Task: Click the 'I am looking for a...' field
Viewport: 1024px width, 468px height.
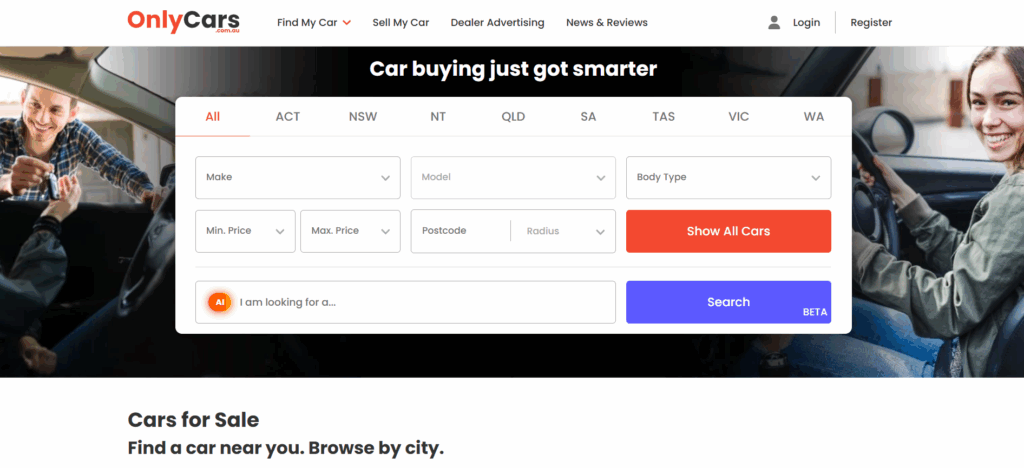Action: [x=406, y=302]
